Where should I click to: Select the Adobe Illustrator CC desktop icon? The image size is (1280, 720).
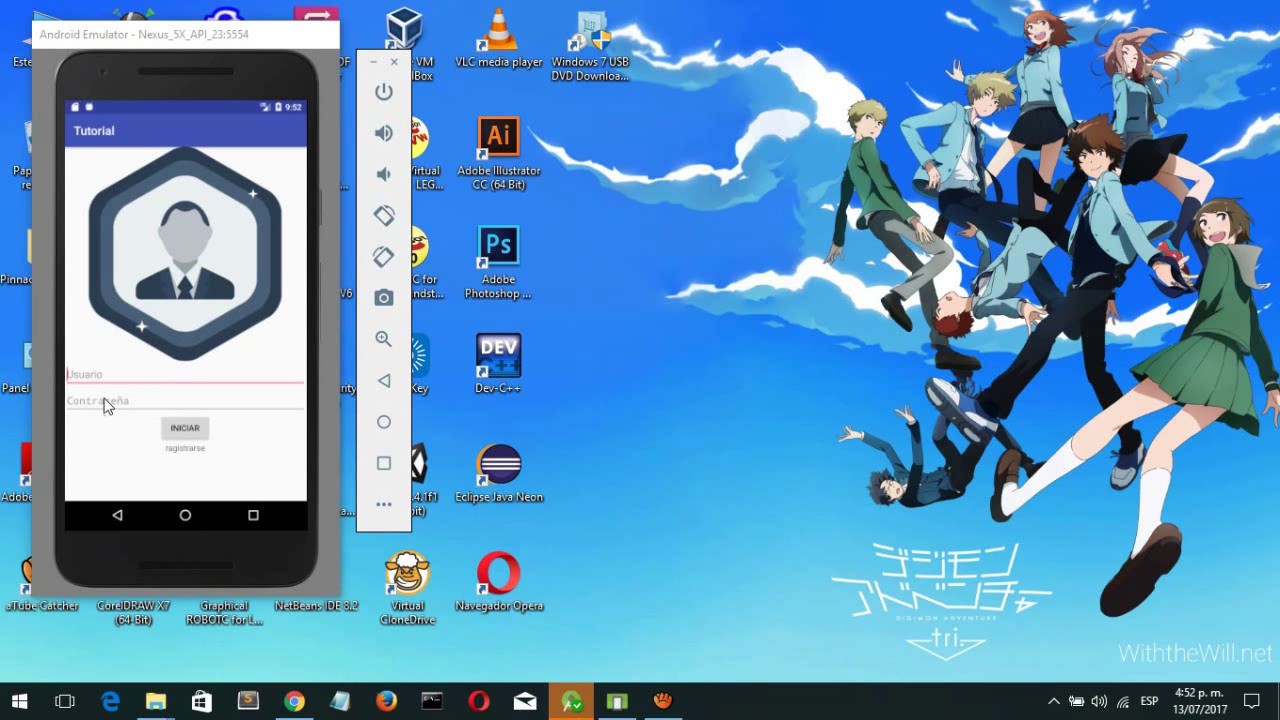point(499,154)
